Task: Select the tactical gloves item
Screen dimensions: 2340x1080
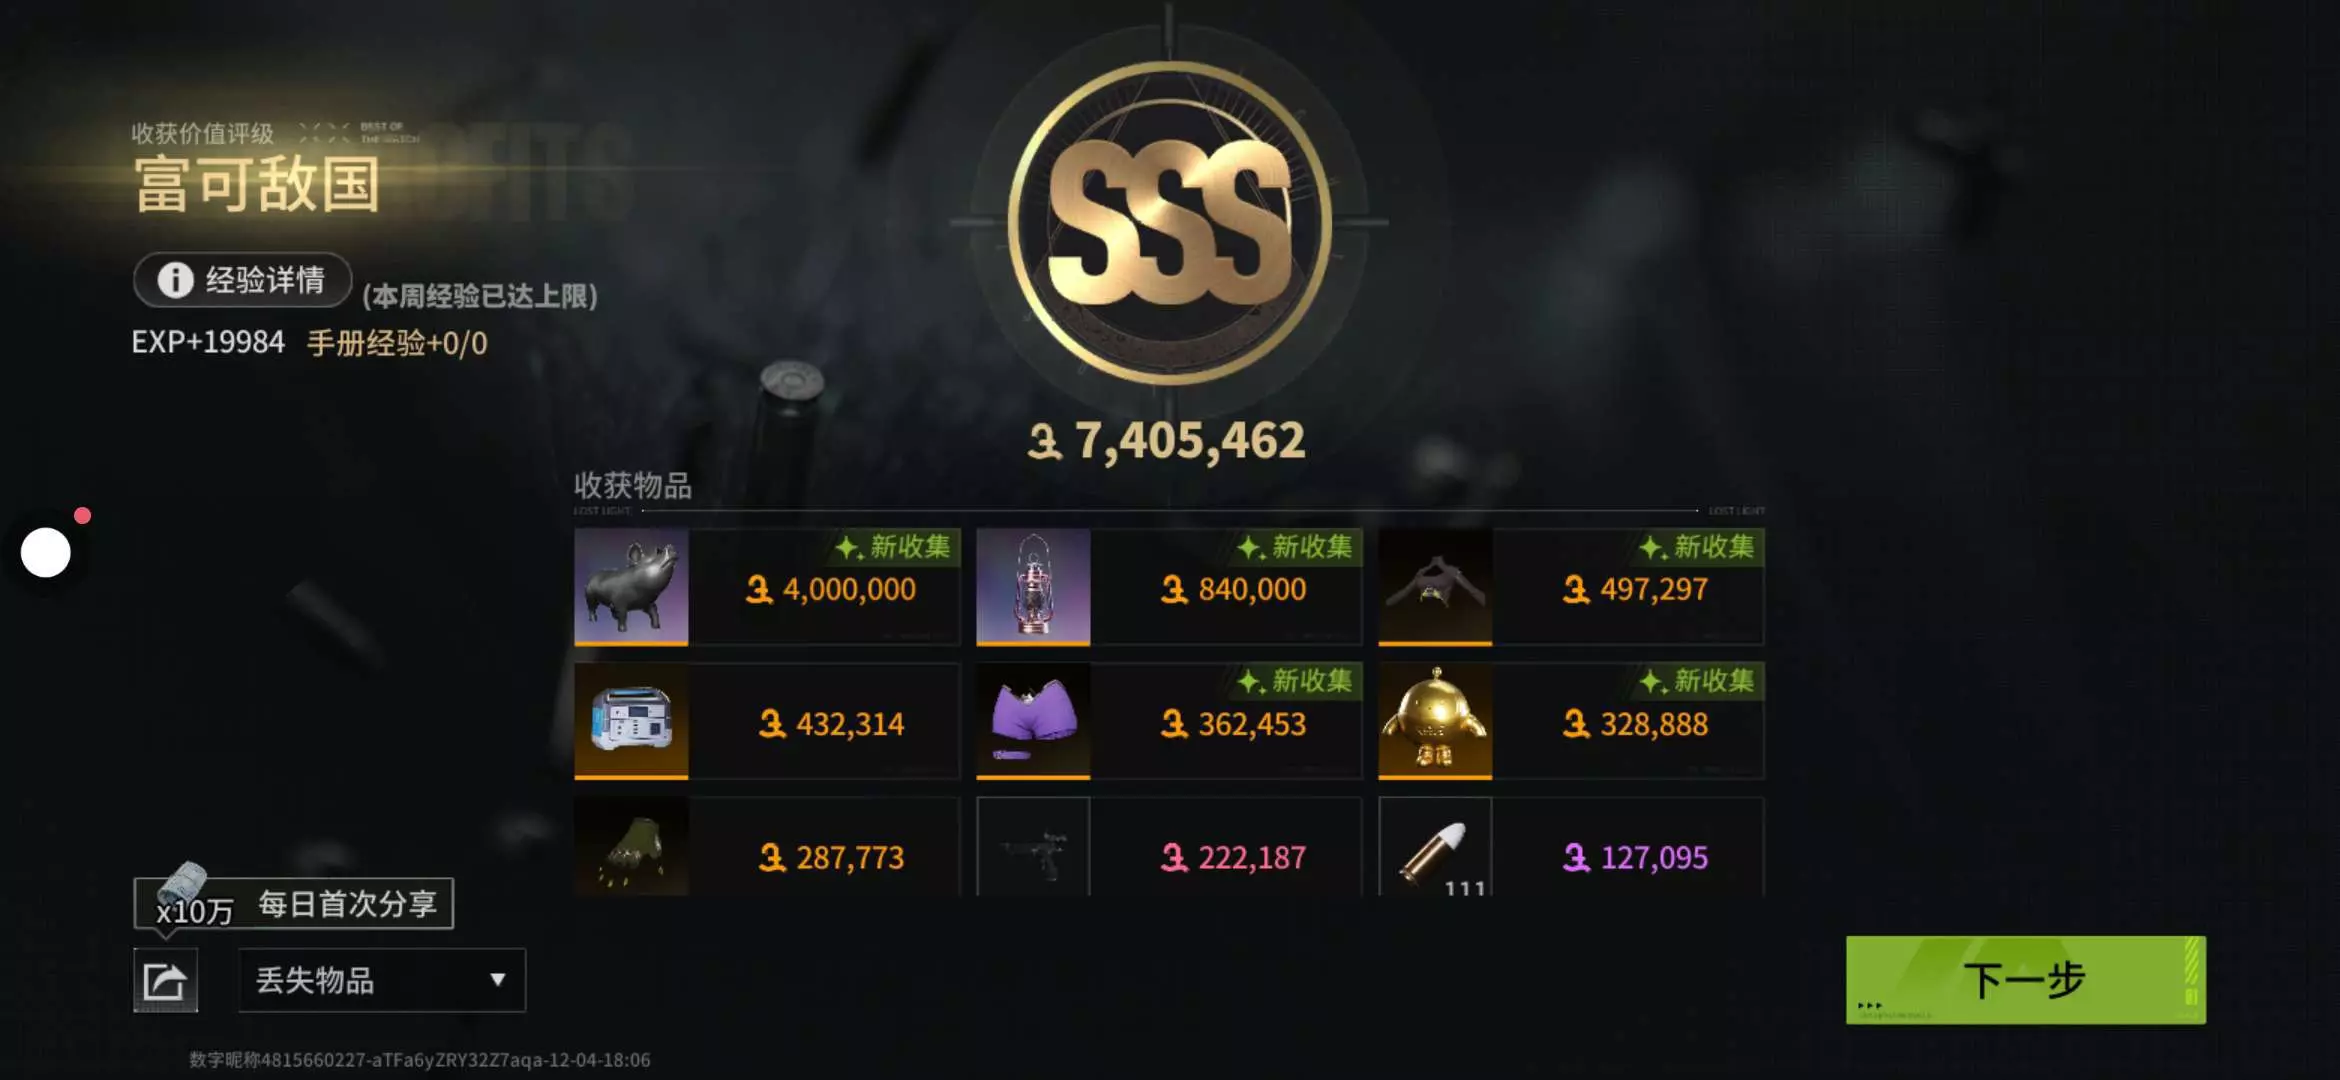Action: [x=631, y=846]
